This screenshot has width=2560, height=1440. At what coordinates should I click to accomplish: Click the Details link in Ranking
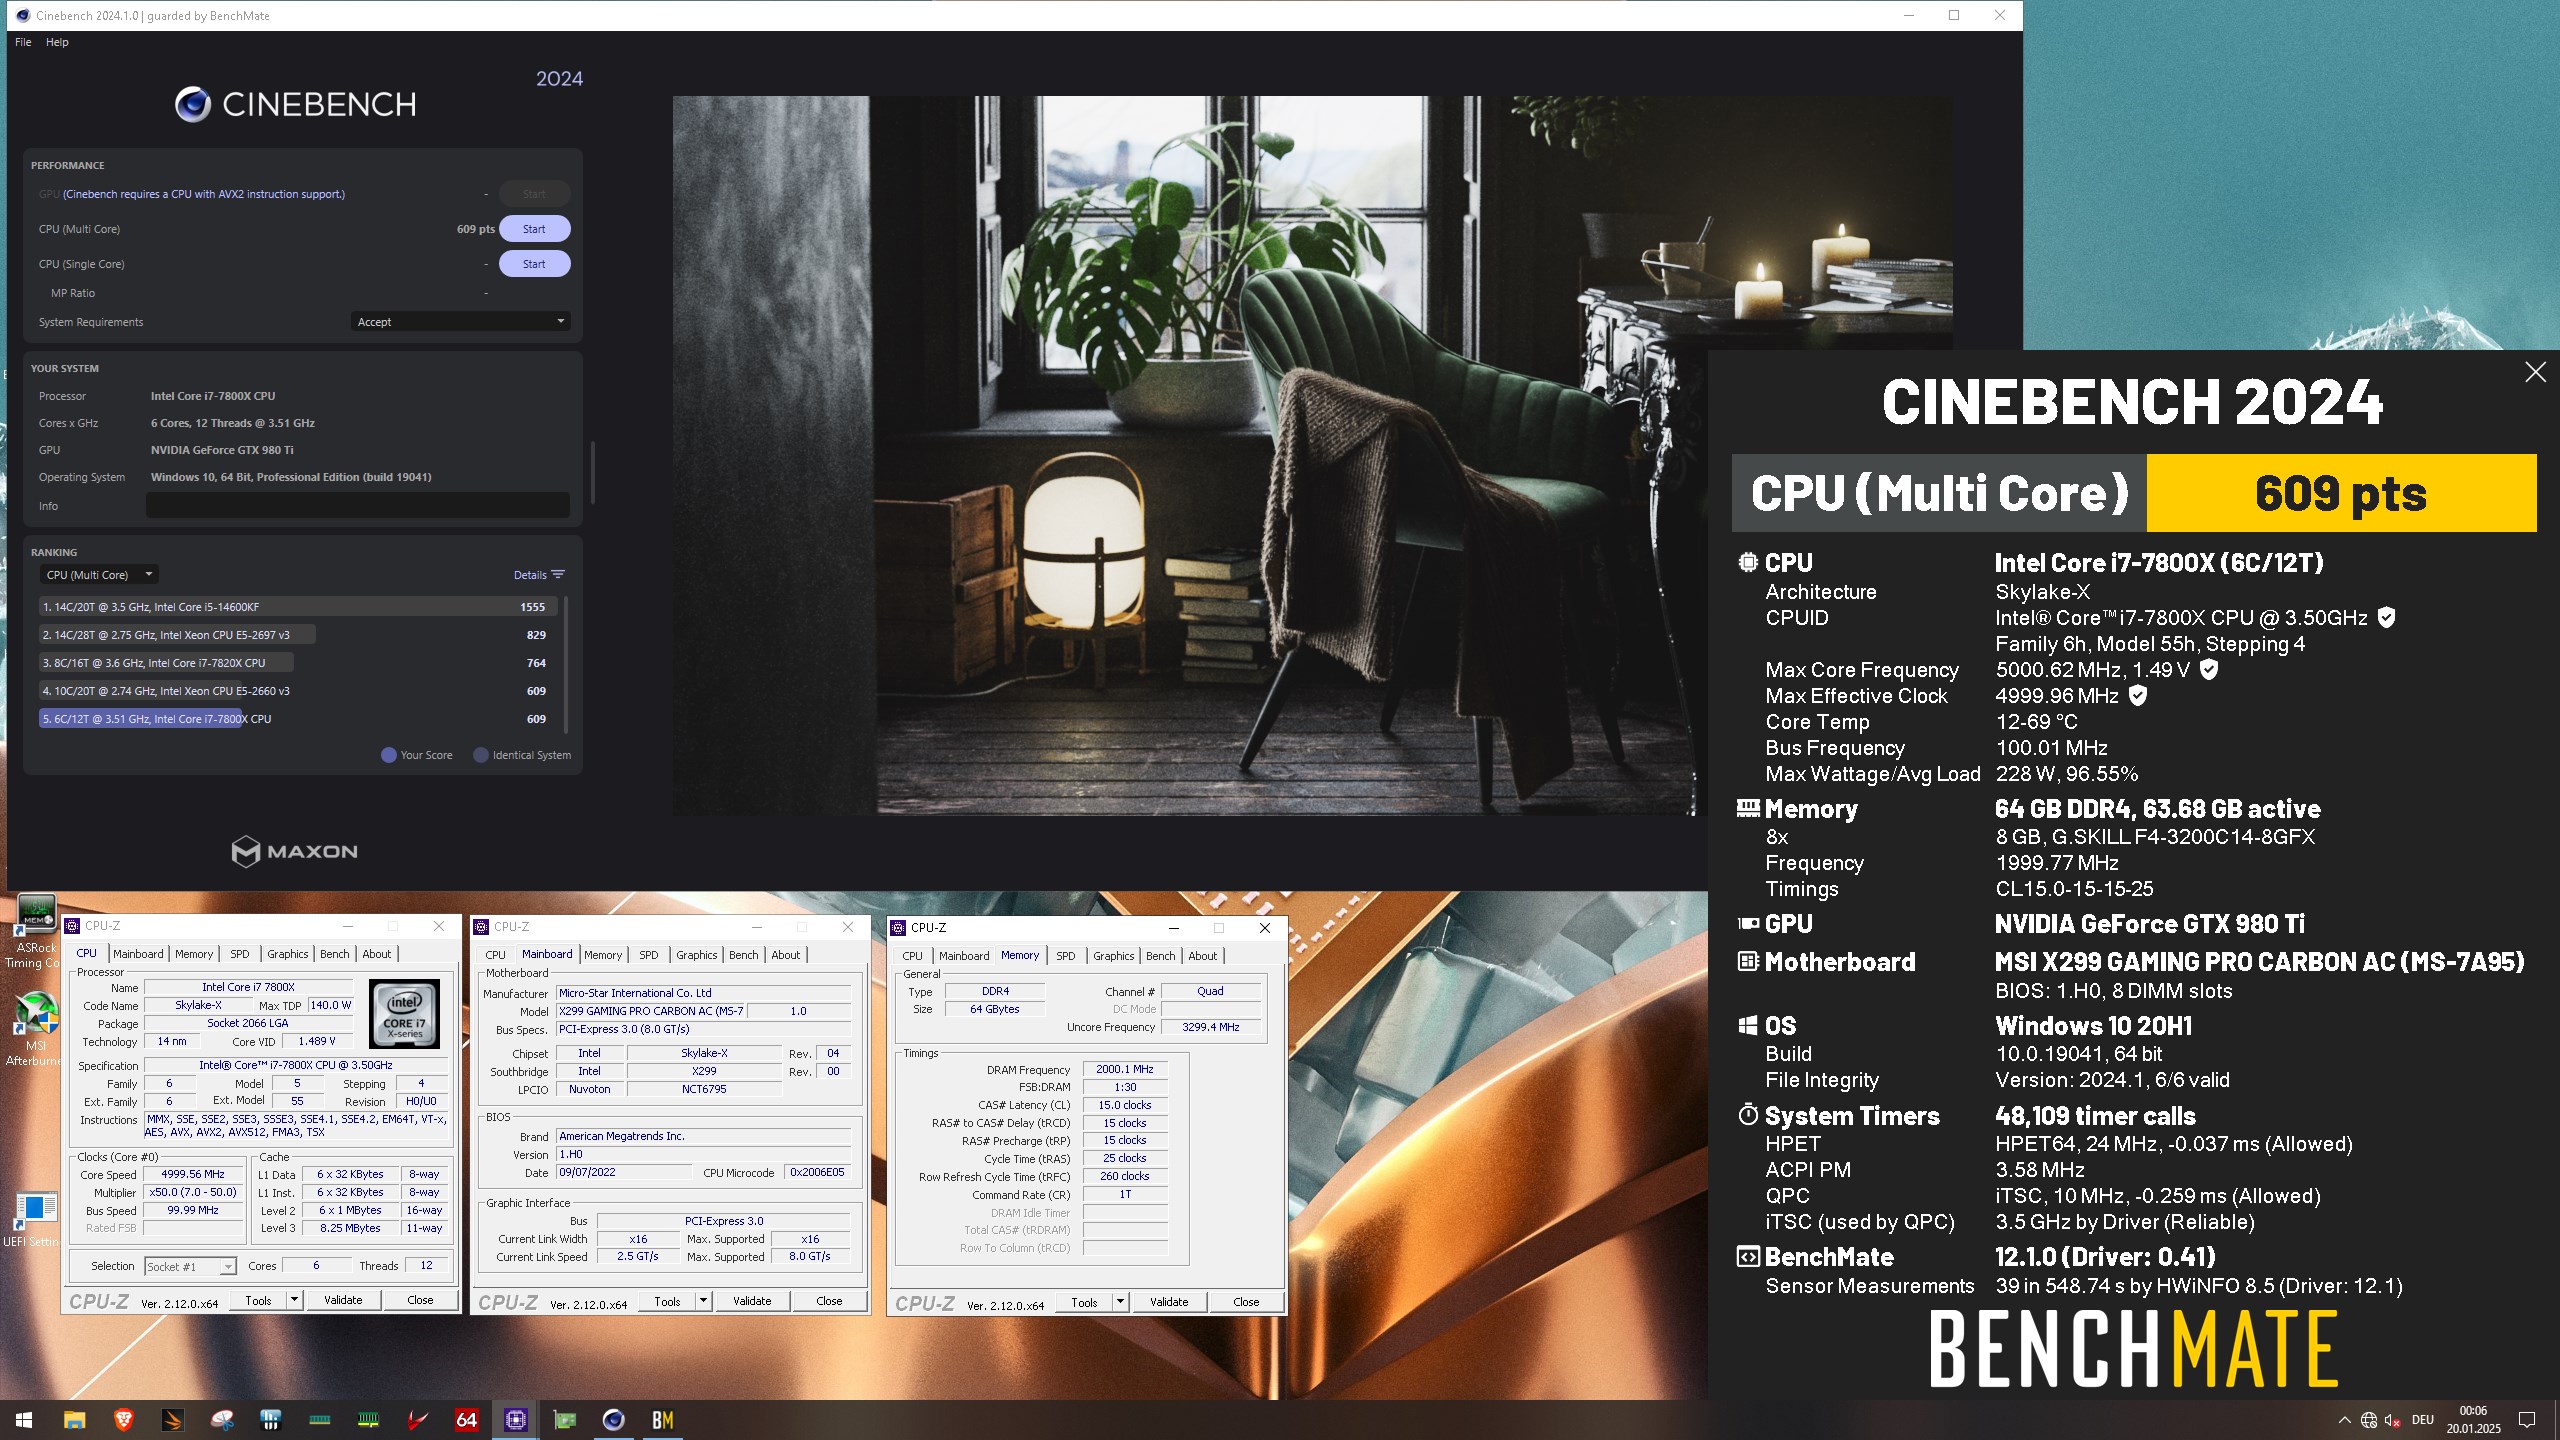(530, 575)
